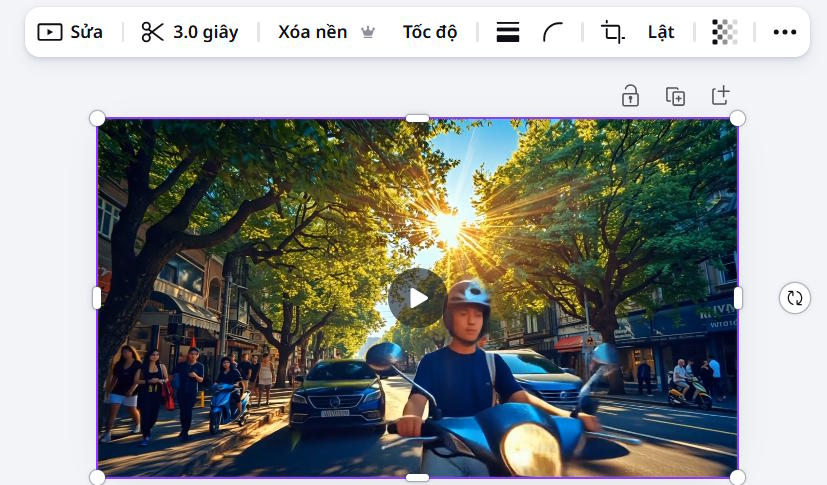Viewport: 827px width, 485px height.
Task: Lock the selected video element
Action: (x=630, y=96)
